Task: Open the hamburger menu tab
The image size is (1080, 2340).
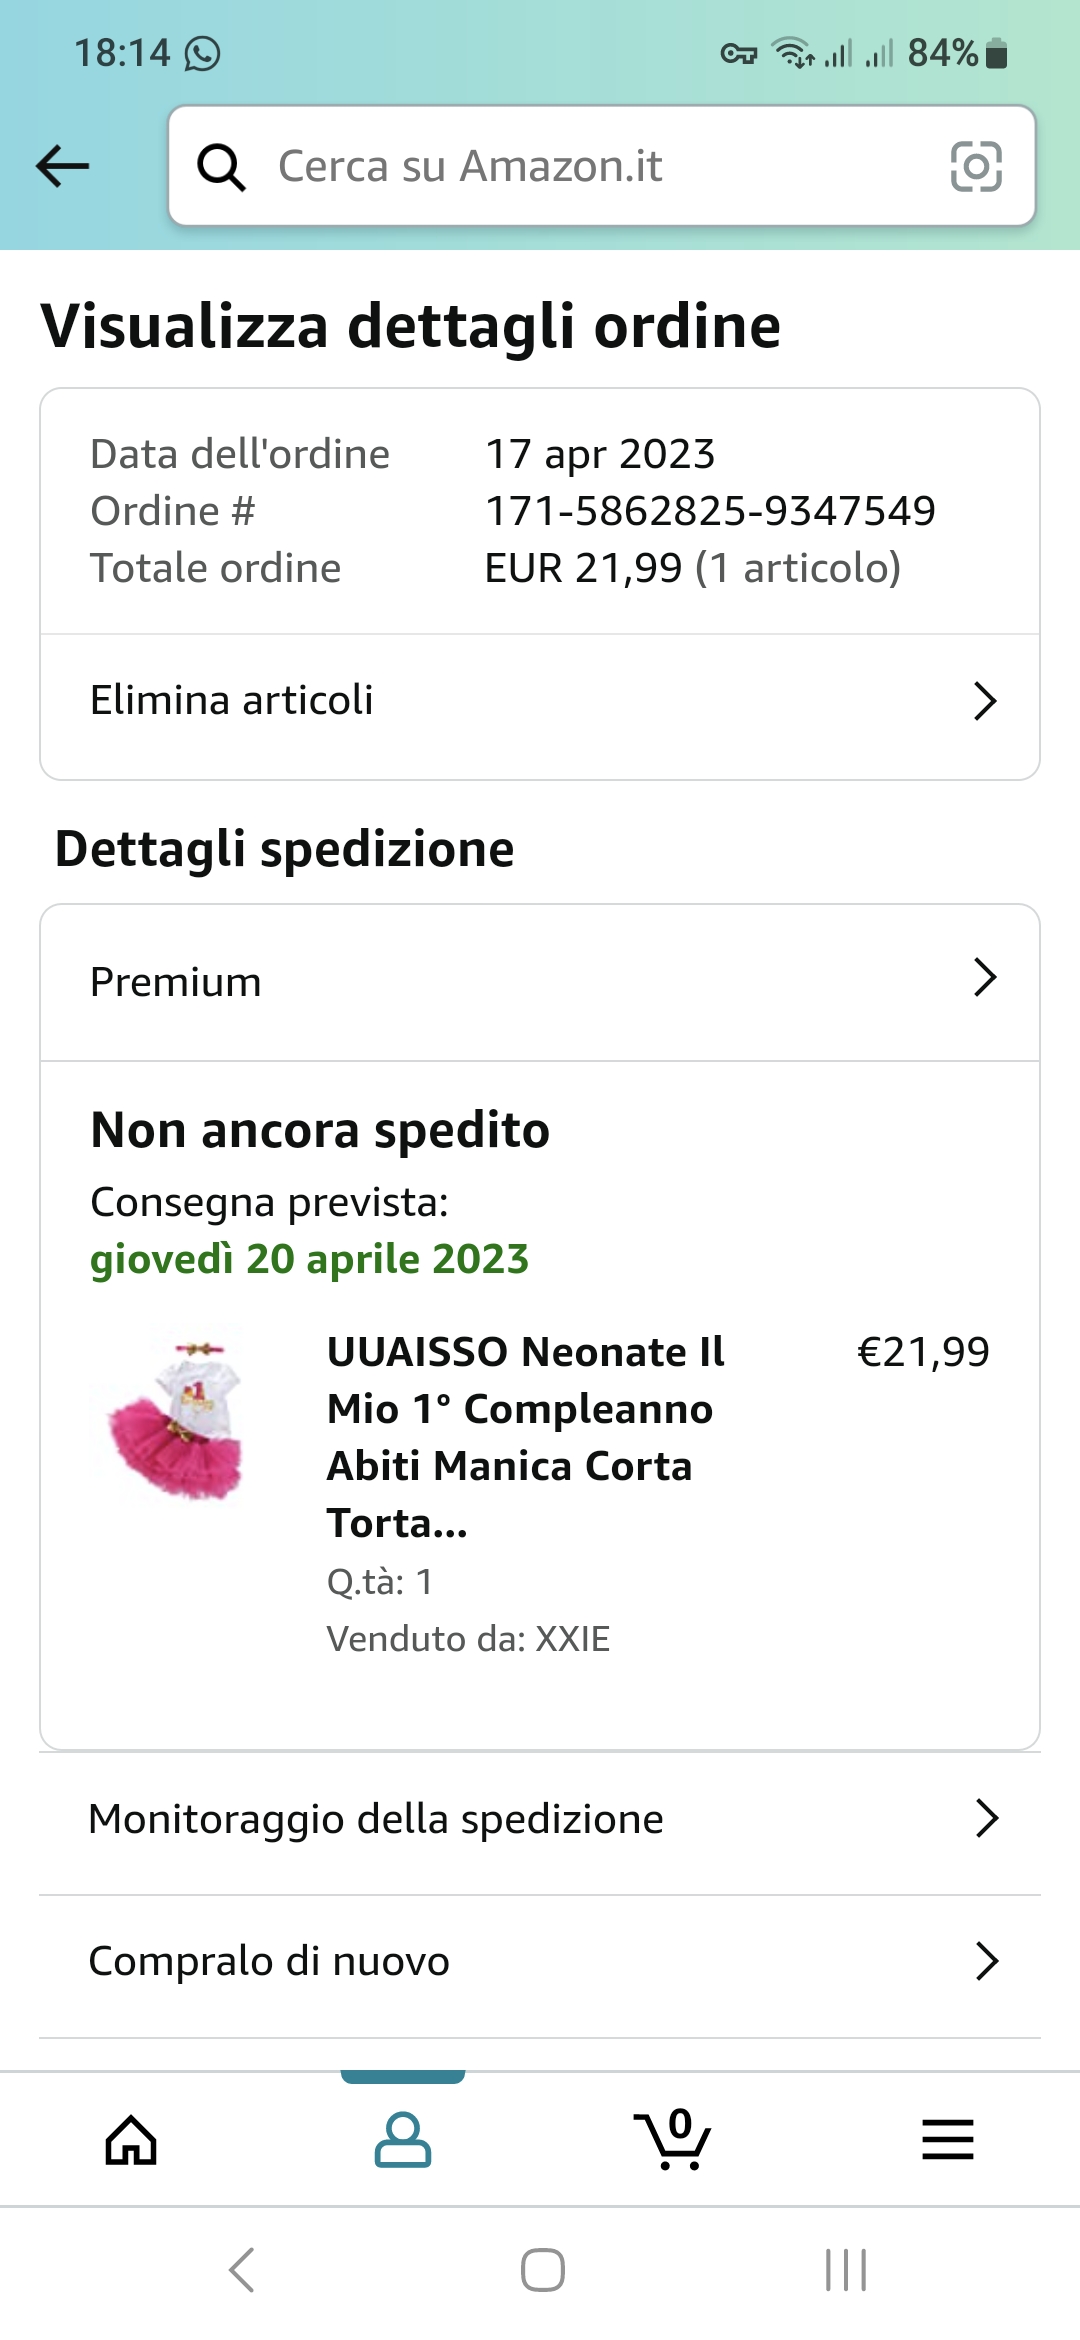Action: [947, 2140]
